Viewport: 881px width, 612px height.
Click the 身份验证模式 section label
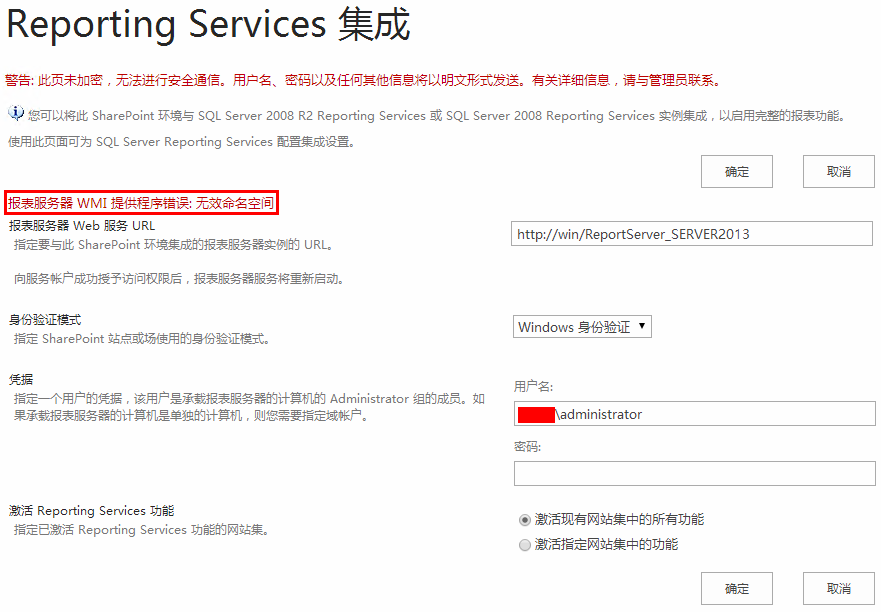(x=45, y=320)
